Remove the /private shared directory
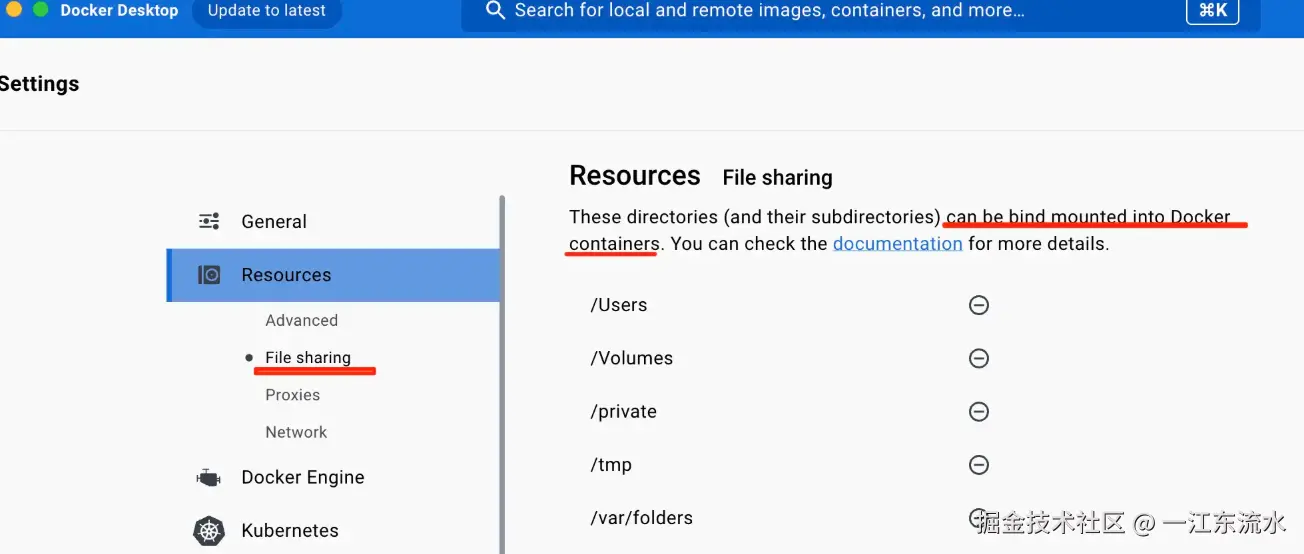The height and width of the screenshot is (554, 1304). [979, 411]
